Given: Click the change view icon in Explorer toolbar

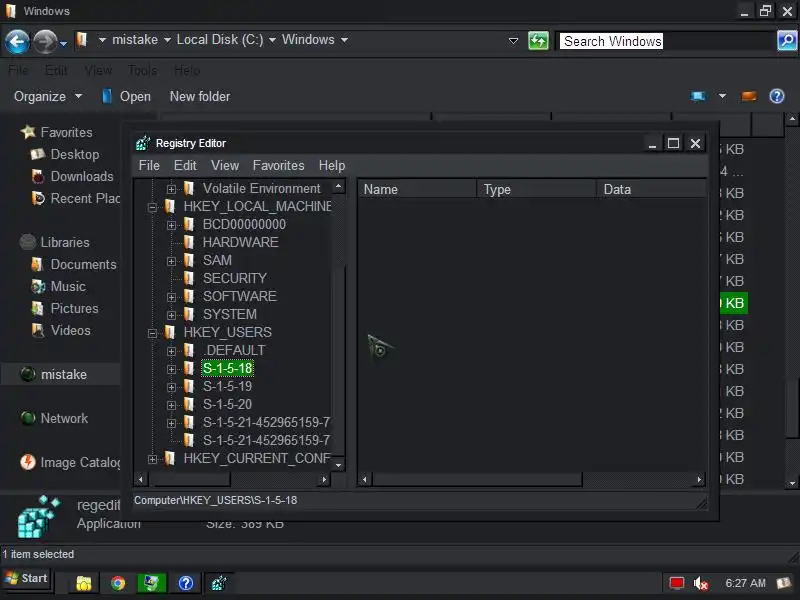Looking at the screenshot, I should point(698,96).
